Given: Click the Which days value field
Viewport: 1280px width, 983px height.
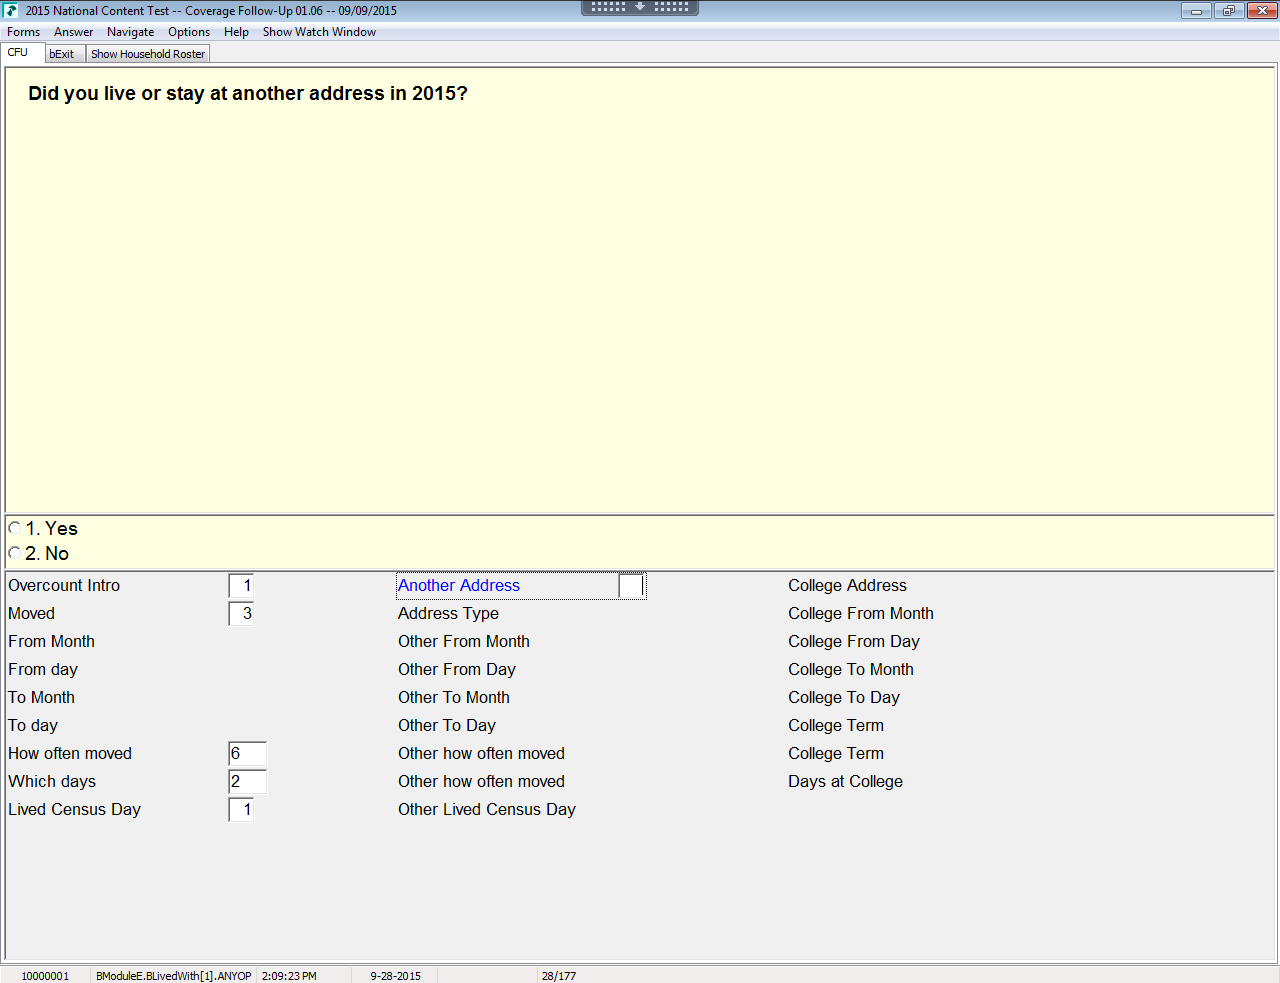Looking at the screenshot, I should pos(247,782).
